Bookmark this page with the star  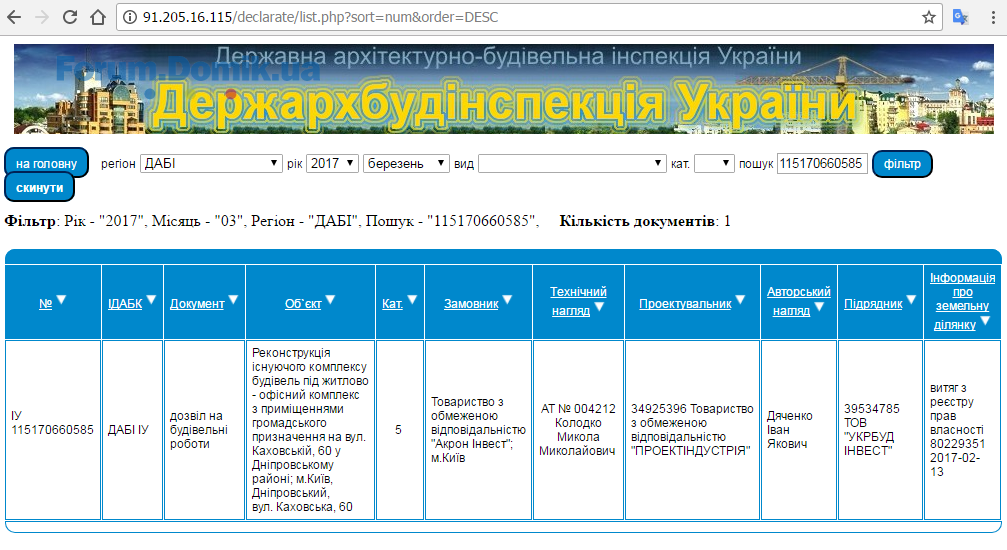tap(929, 17)
